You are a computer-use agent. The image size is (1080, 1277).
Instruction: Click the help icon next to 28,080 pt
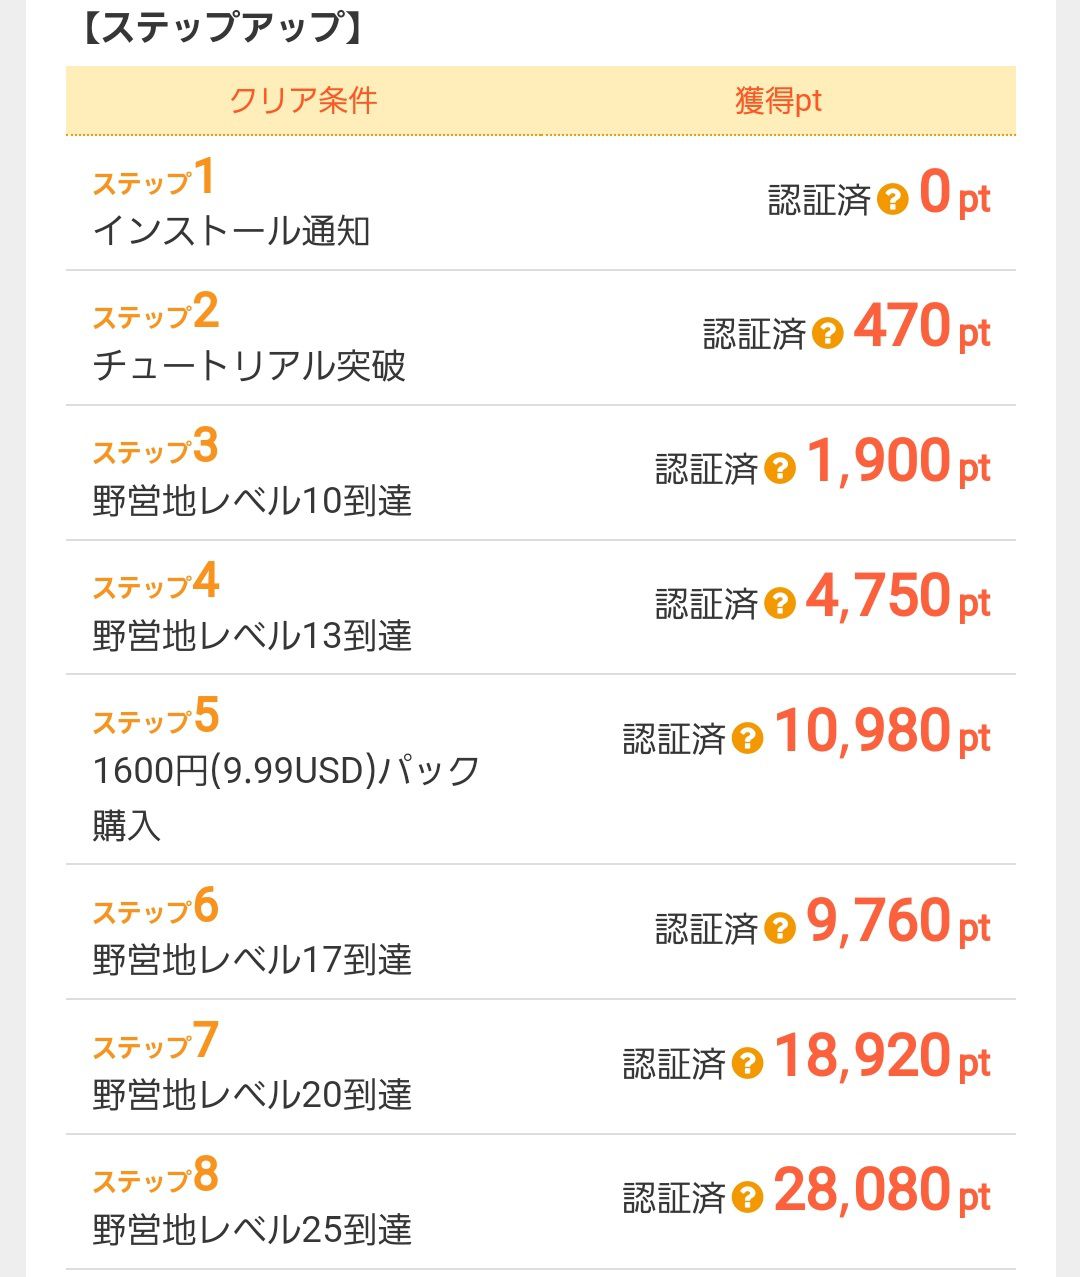click(747, 1197)
